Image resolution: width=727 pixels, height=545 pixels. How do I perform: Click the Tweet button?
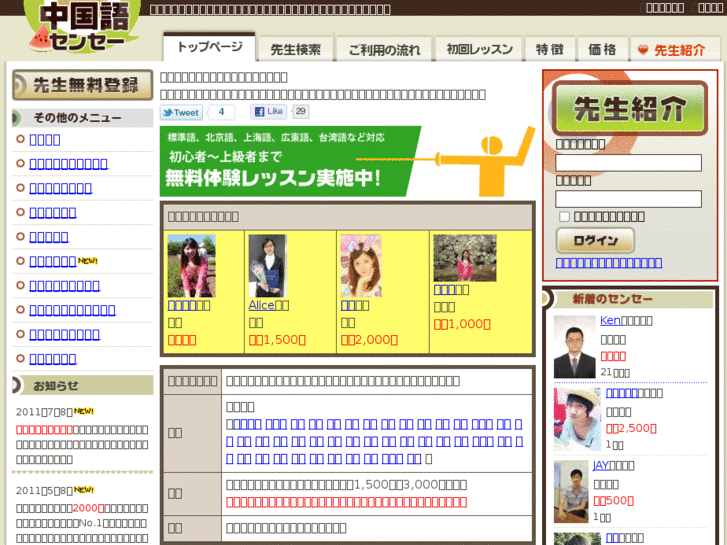pyautogui.click(x=181, y=112)
